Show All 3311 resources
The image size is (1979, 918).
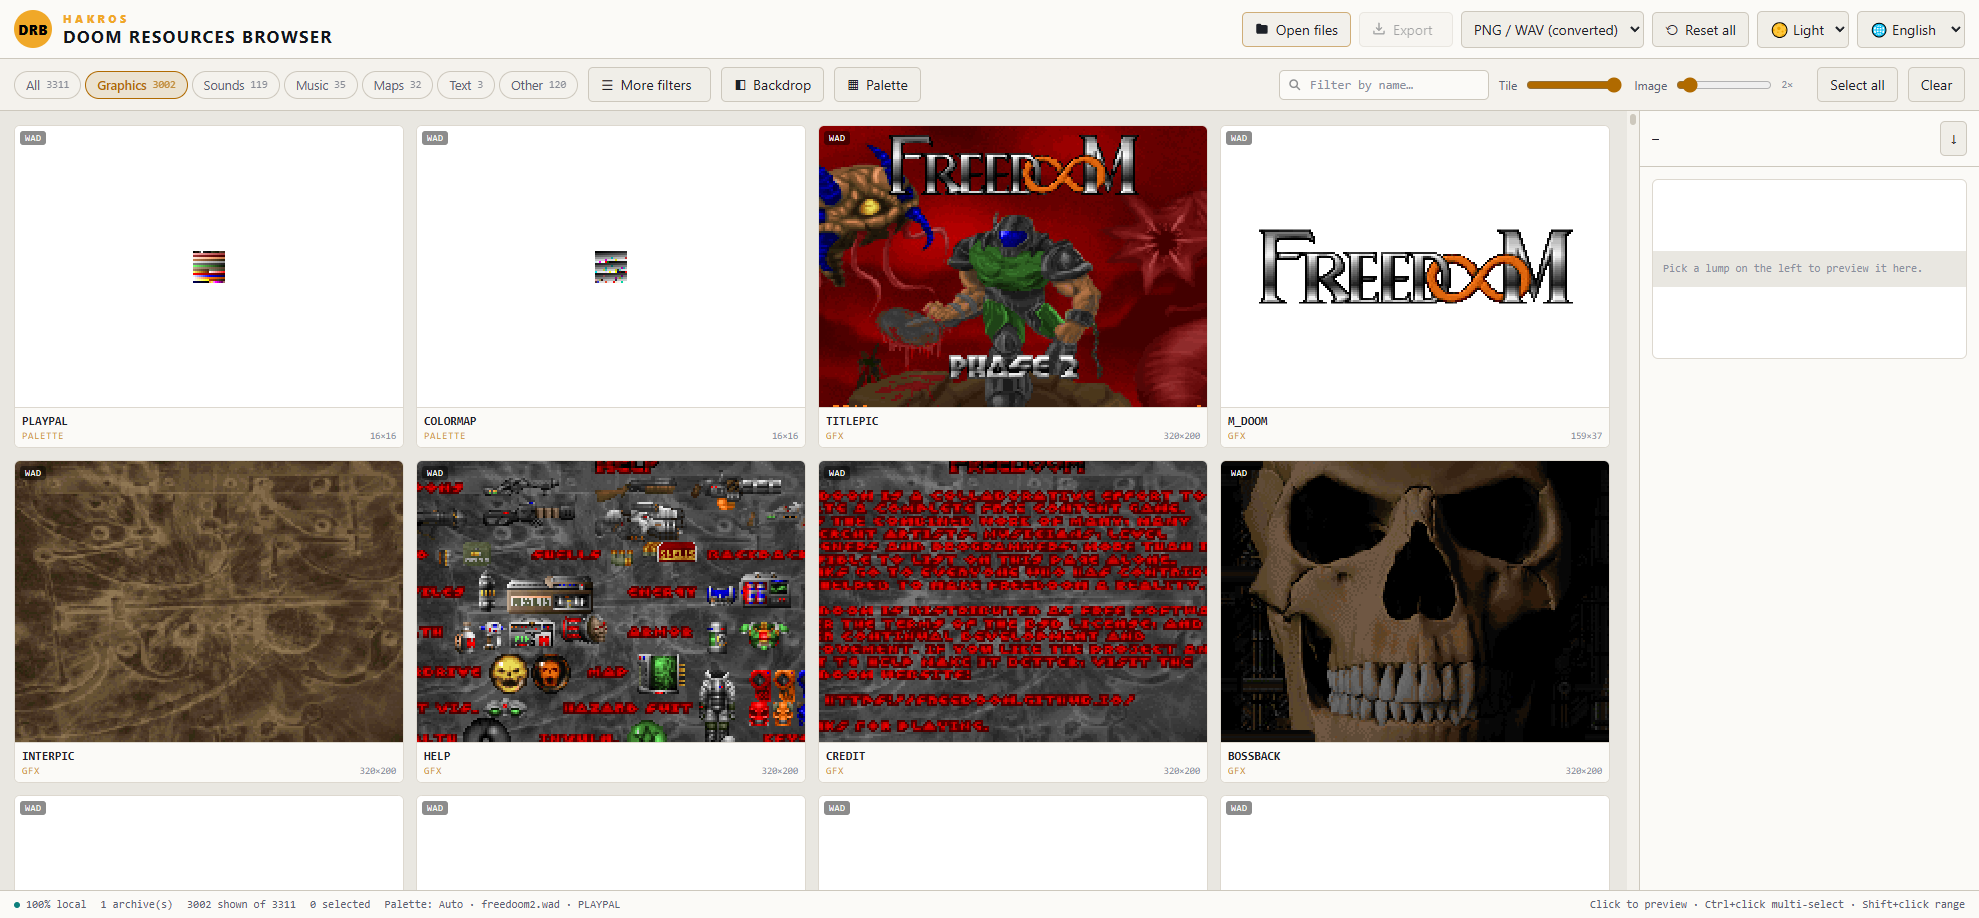[x=47, y=85]
